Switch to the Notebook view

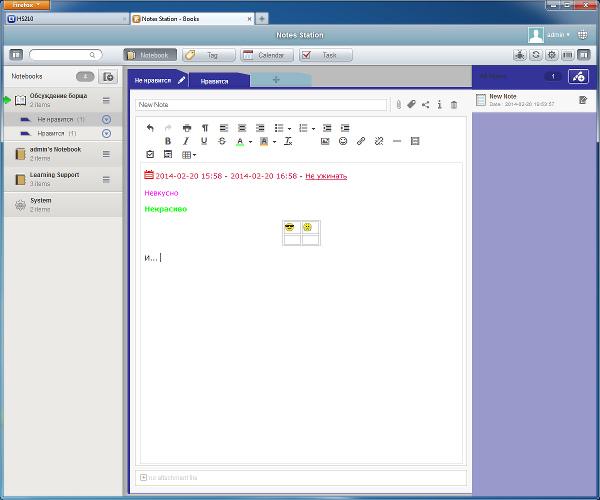150,55
